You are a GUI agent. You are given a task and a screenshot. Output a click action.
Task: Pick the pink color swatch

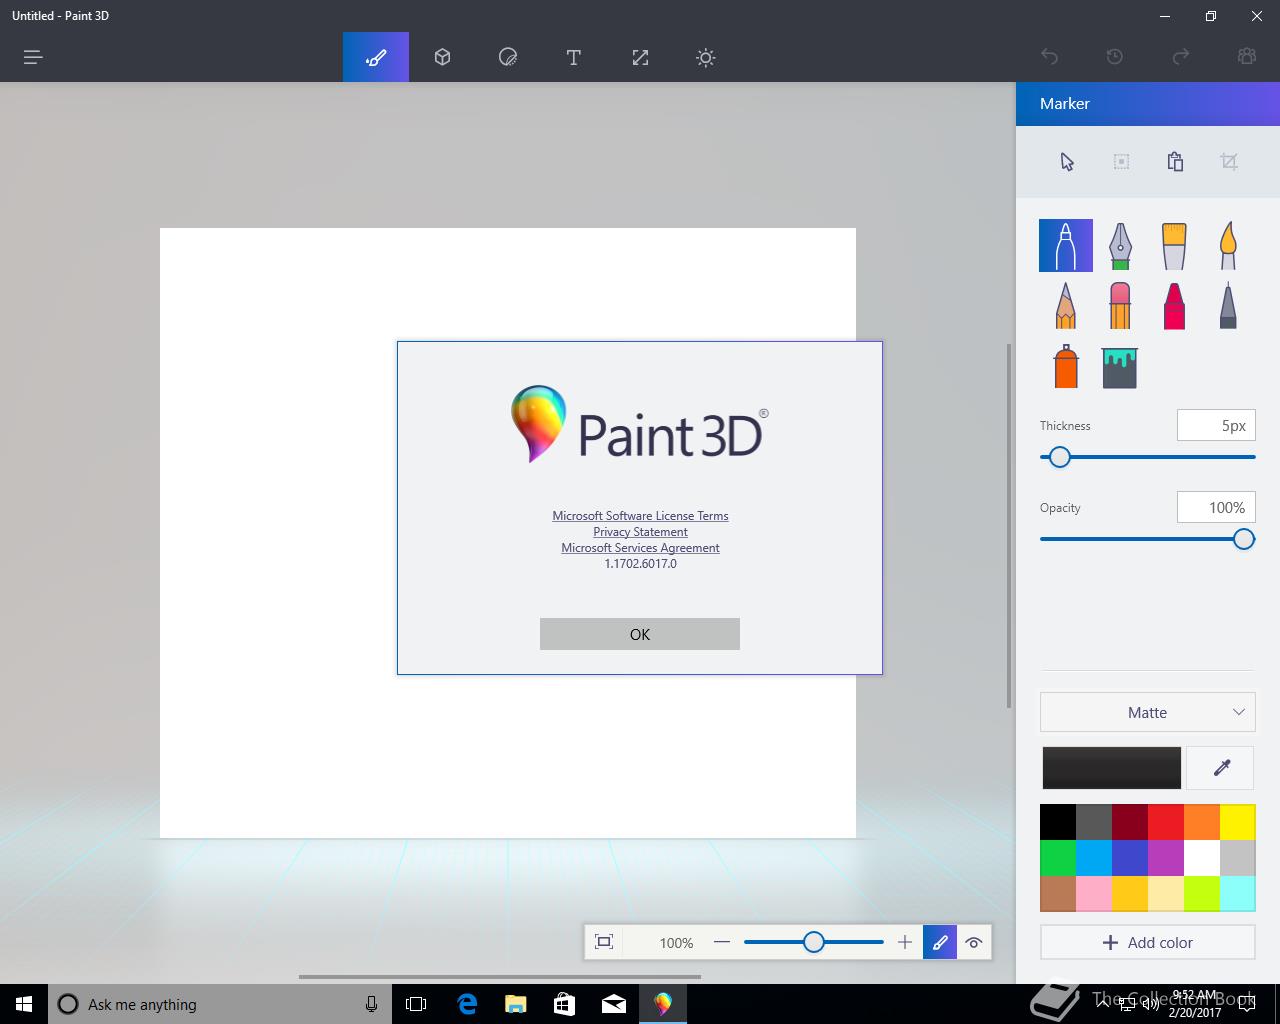click(x=1094, y=894)
